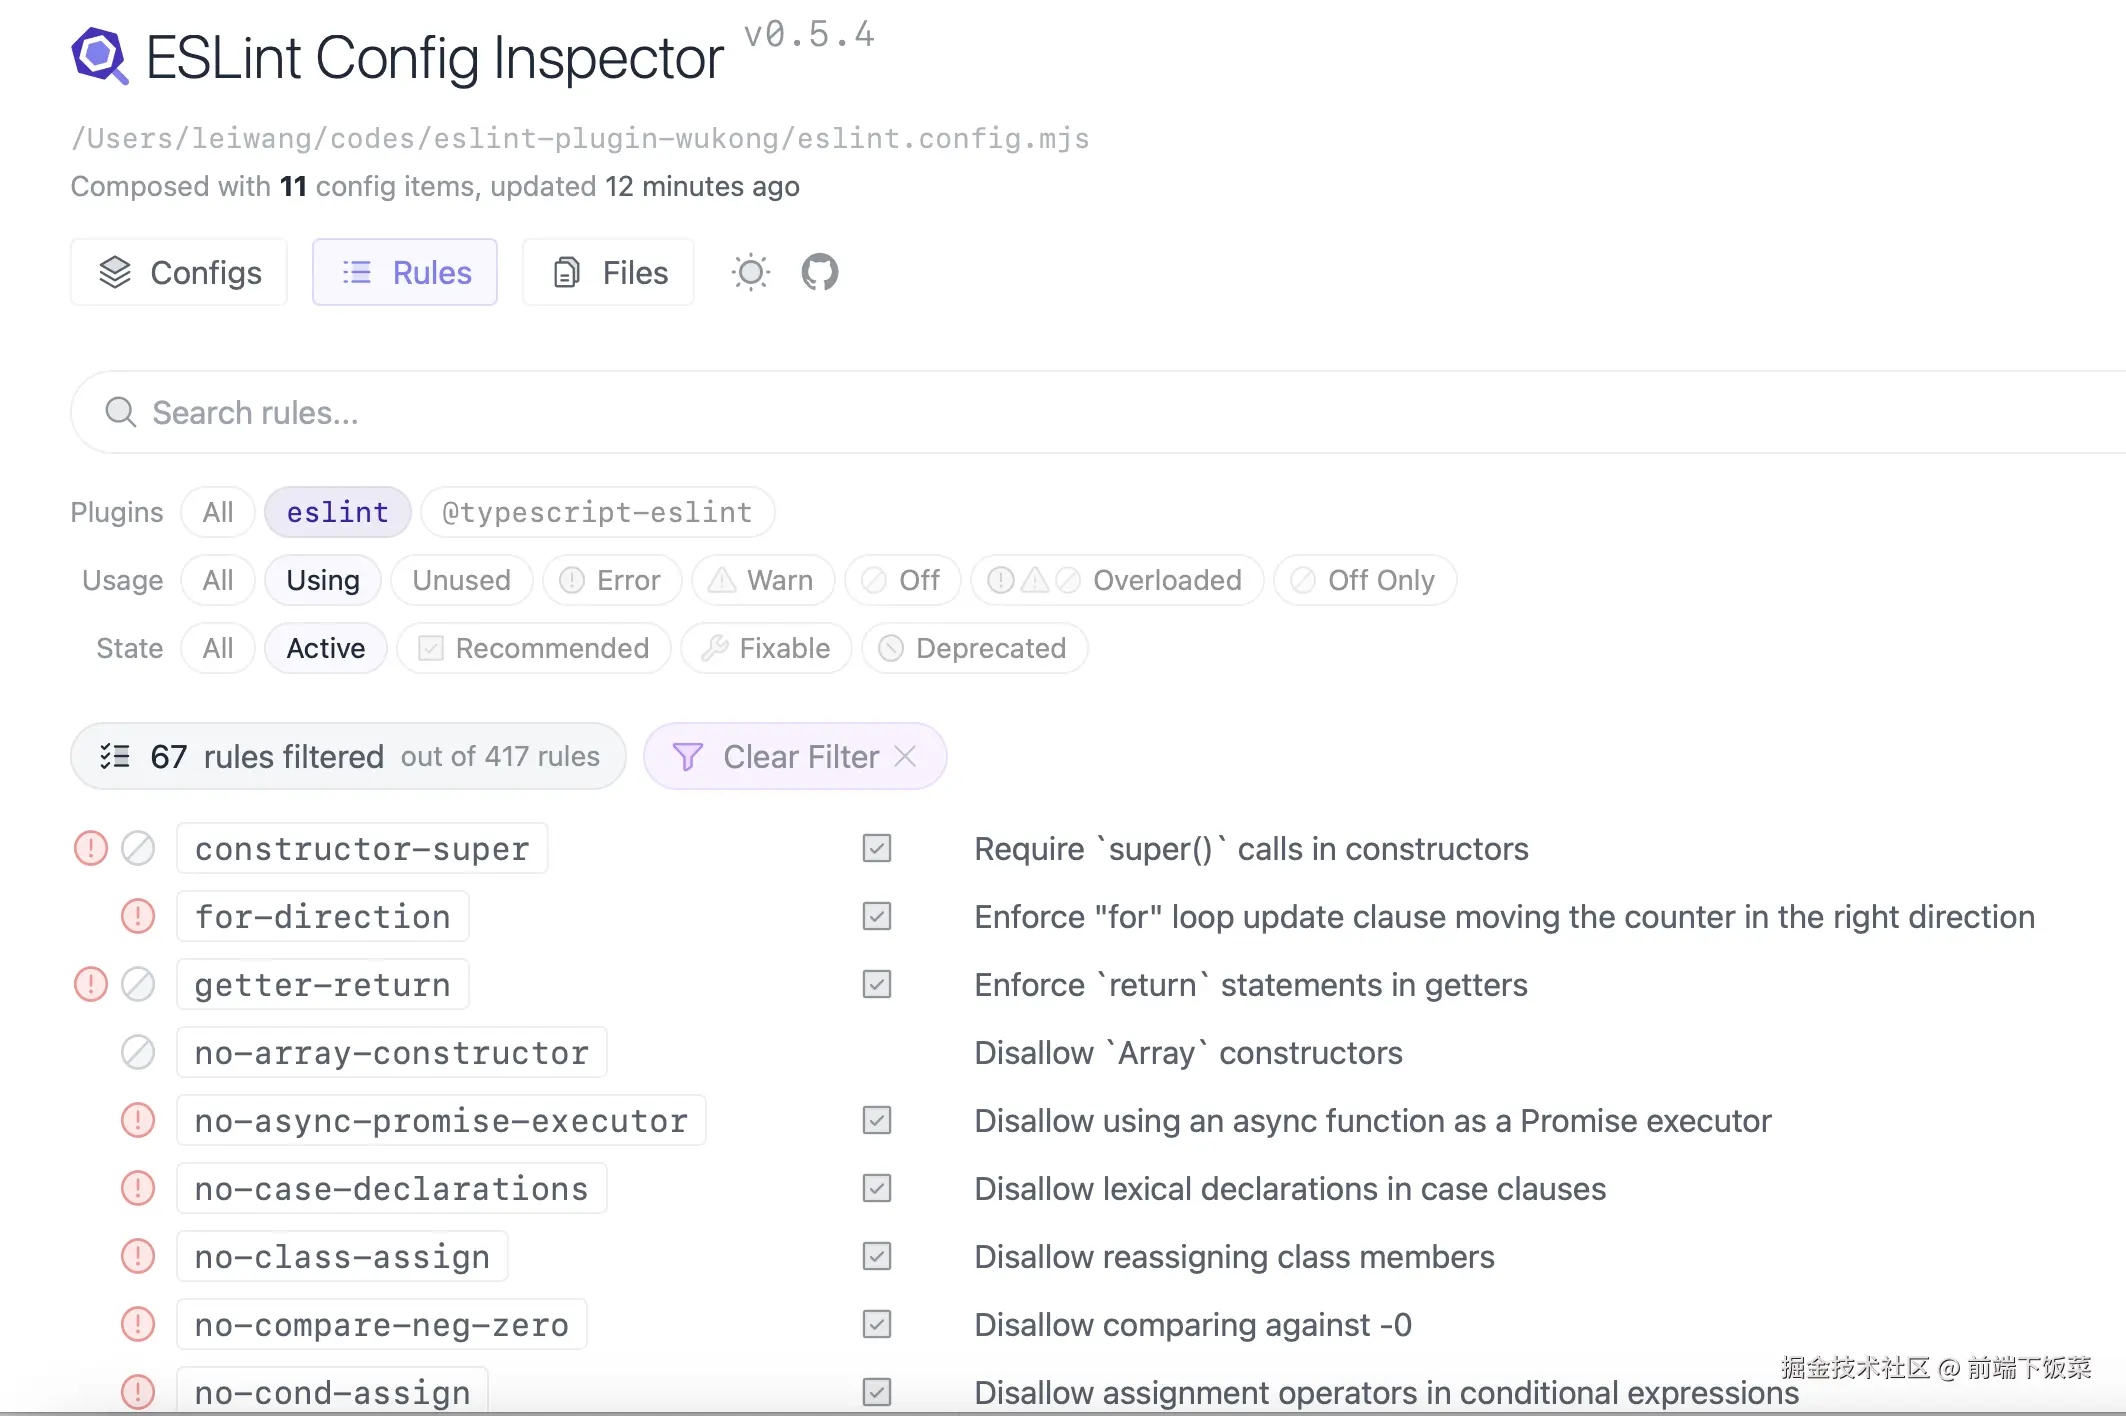Open the GitHub repository icon
The image size is (2126, 1416).
(x=819, y=272)
